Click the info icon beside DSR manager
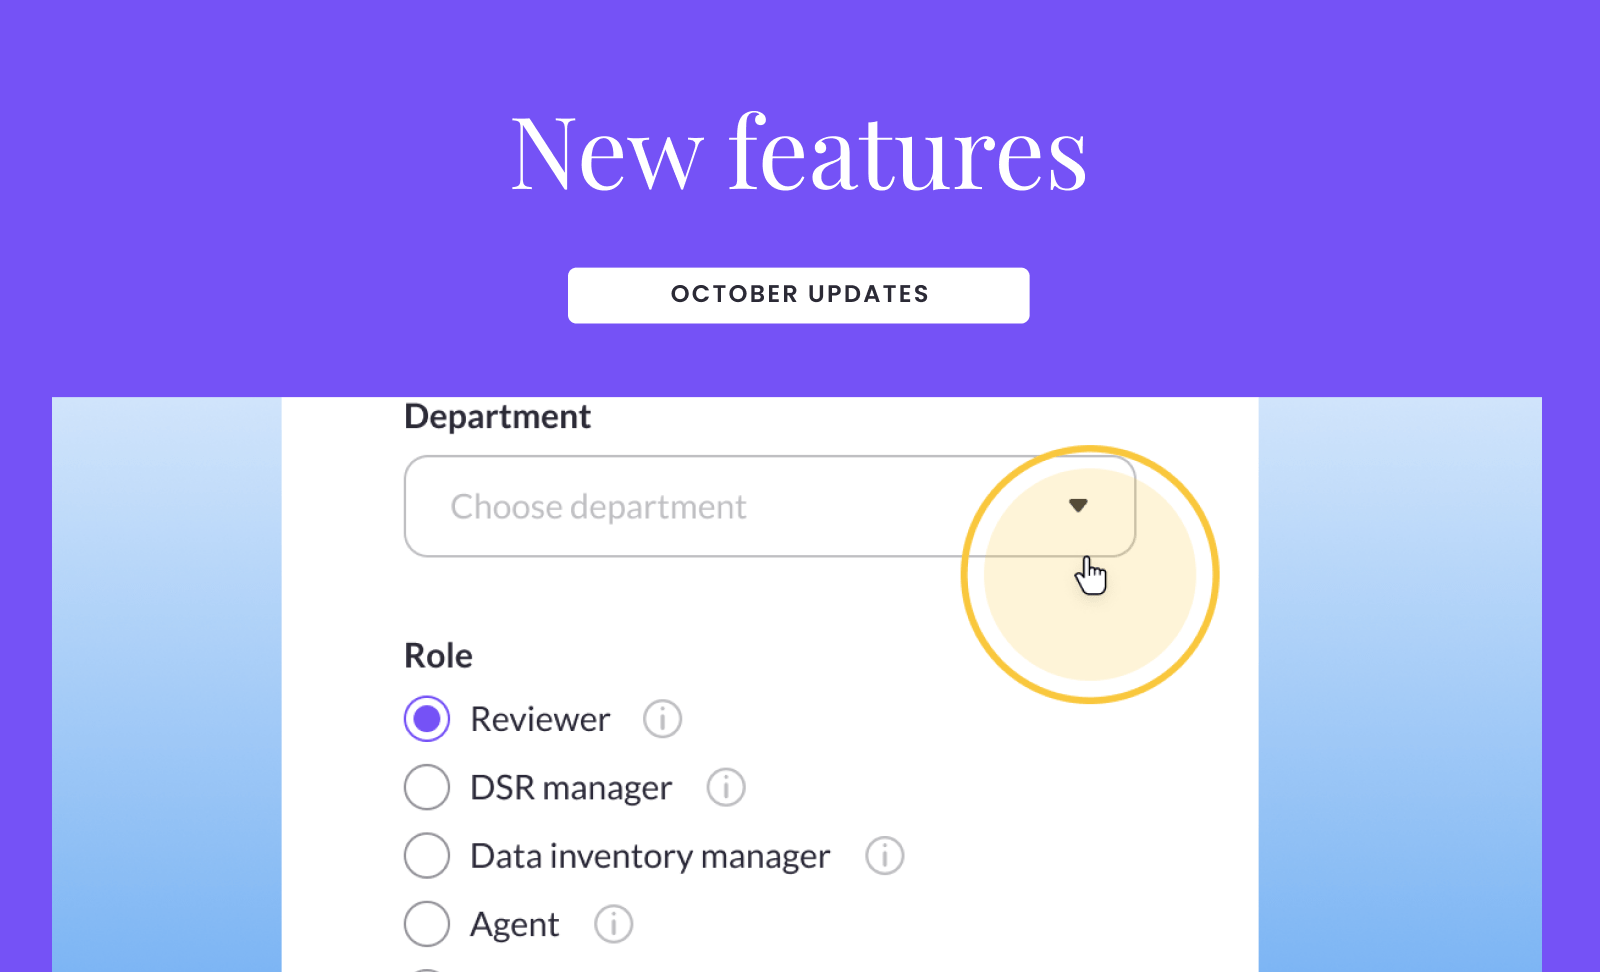The height and width of the screenshot is (972, 1600). 726,787
